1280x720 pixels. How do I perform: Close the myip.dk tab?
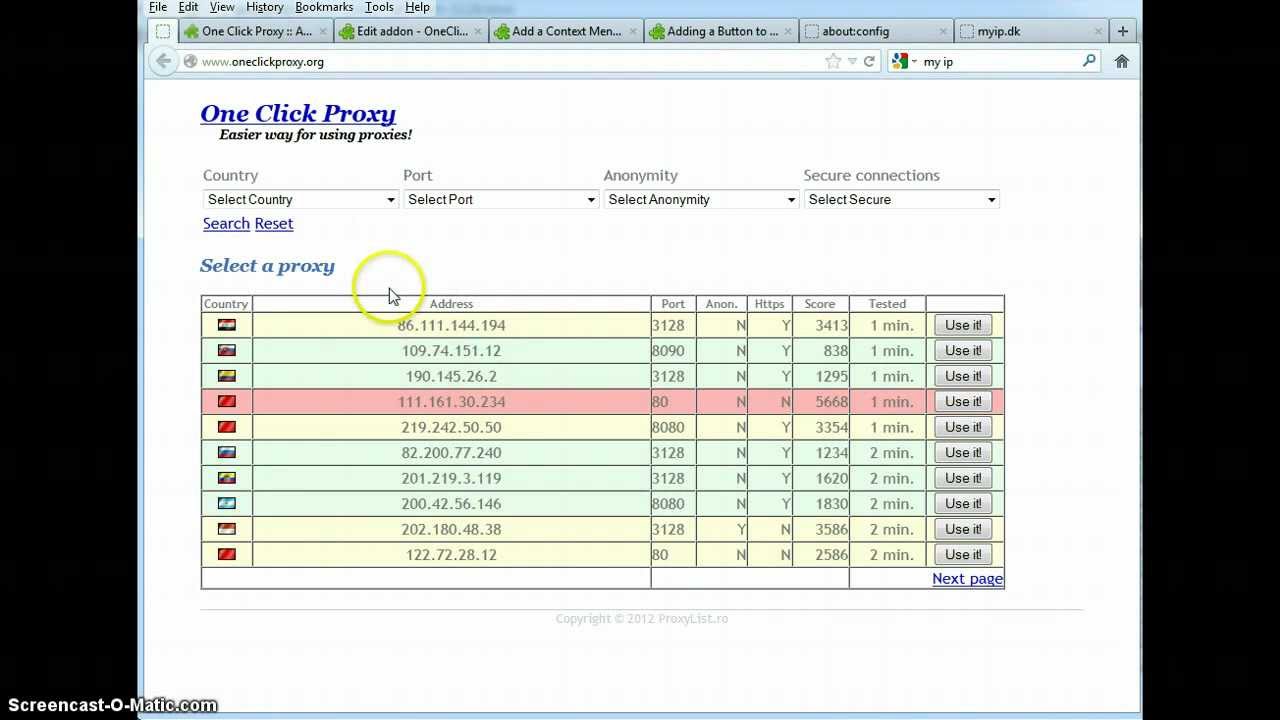click(1099, 31)
